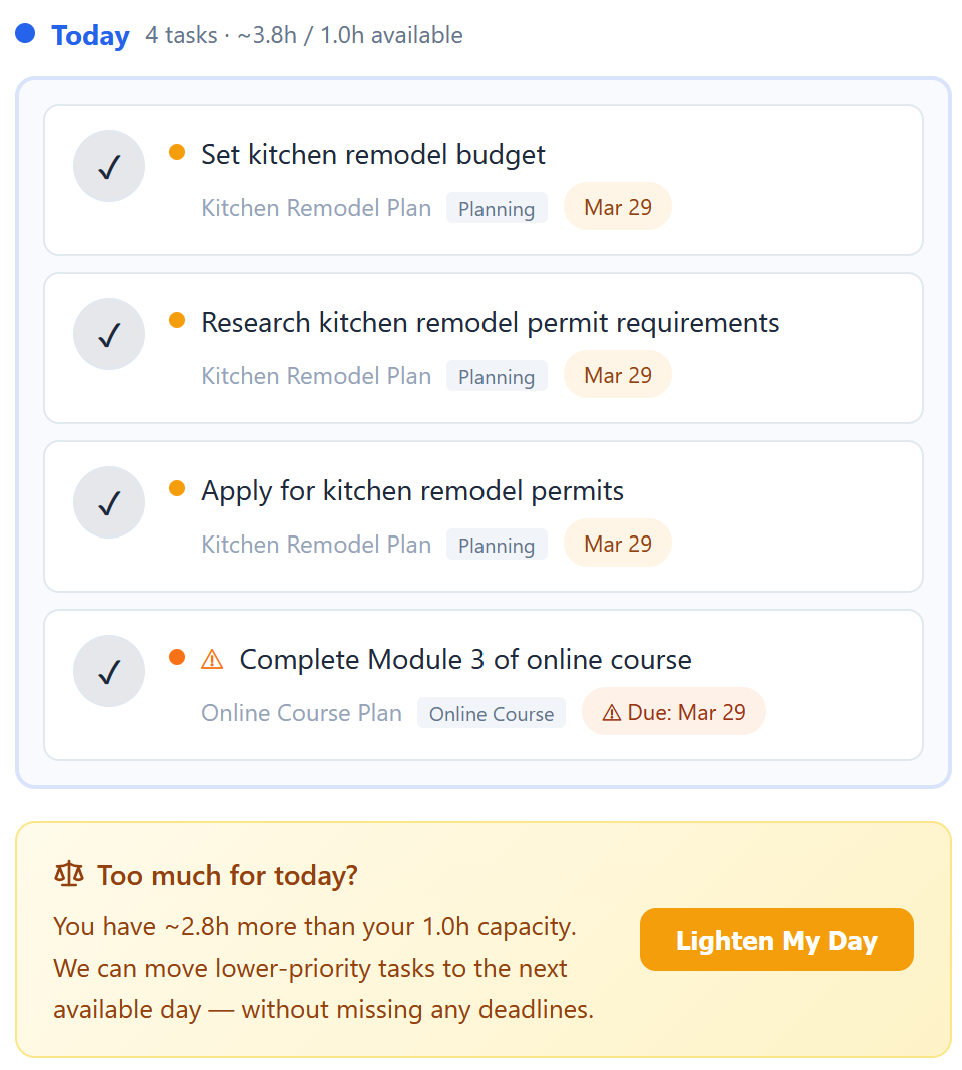Open the 'Mar 29' date badge on the budget task
Image resolution: width=962 pixels, height=1070 pixels.
coord(617,206)
